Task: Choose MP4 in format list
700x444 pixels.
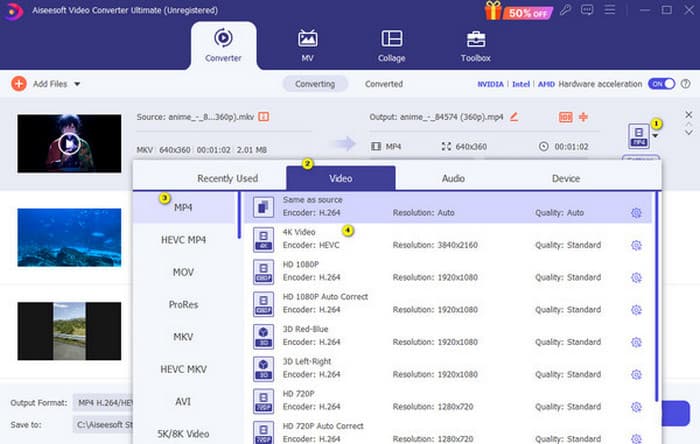Action: click(183, 207)
